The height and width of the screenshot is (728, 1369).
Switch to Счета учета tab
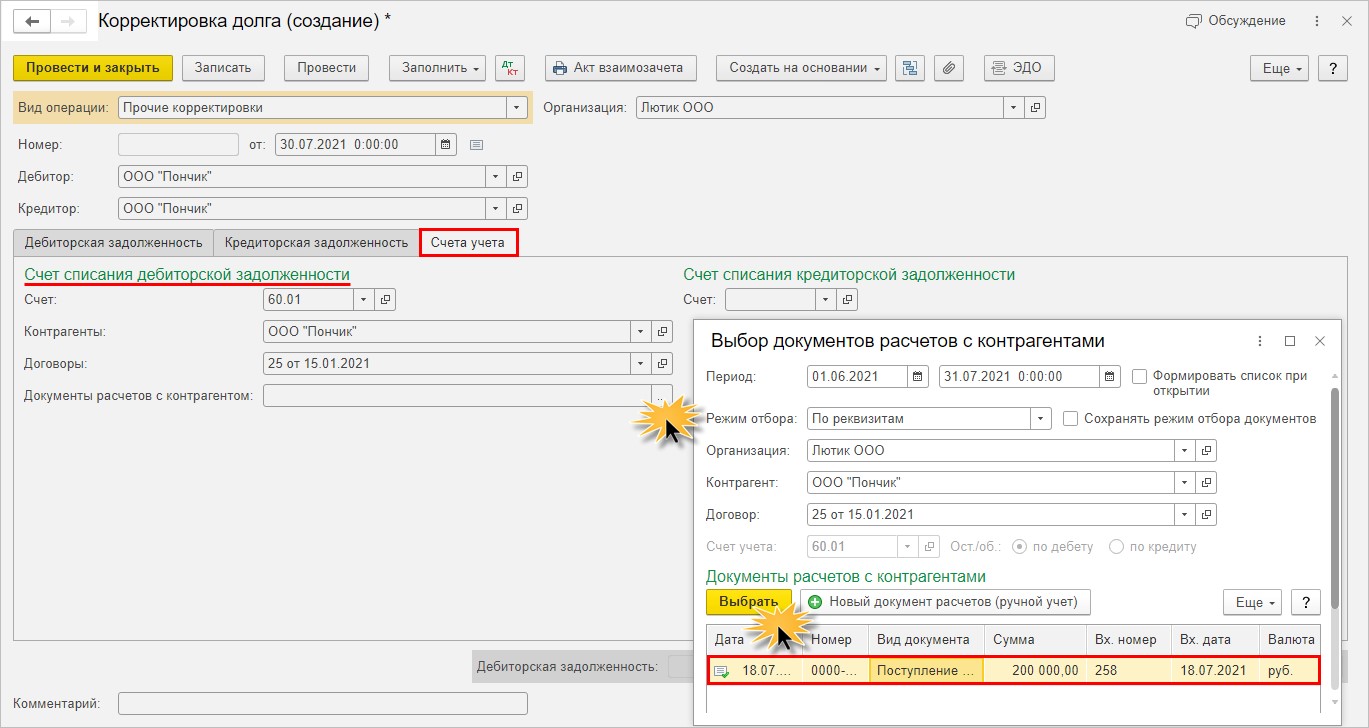click(x=468, y=243)
